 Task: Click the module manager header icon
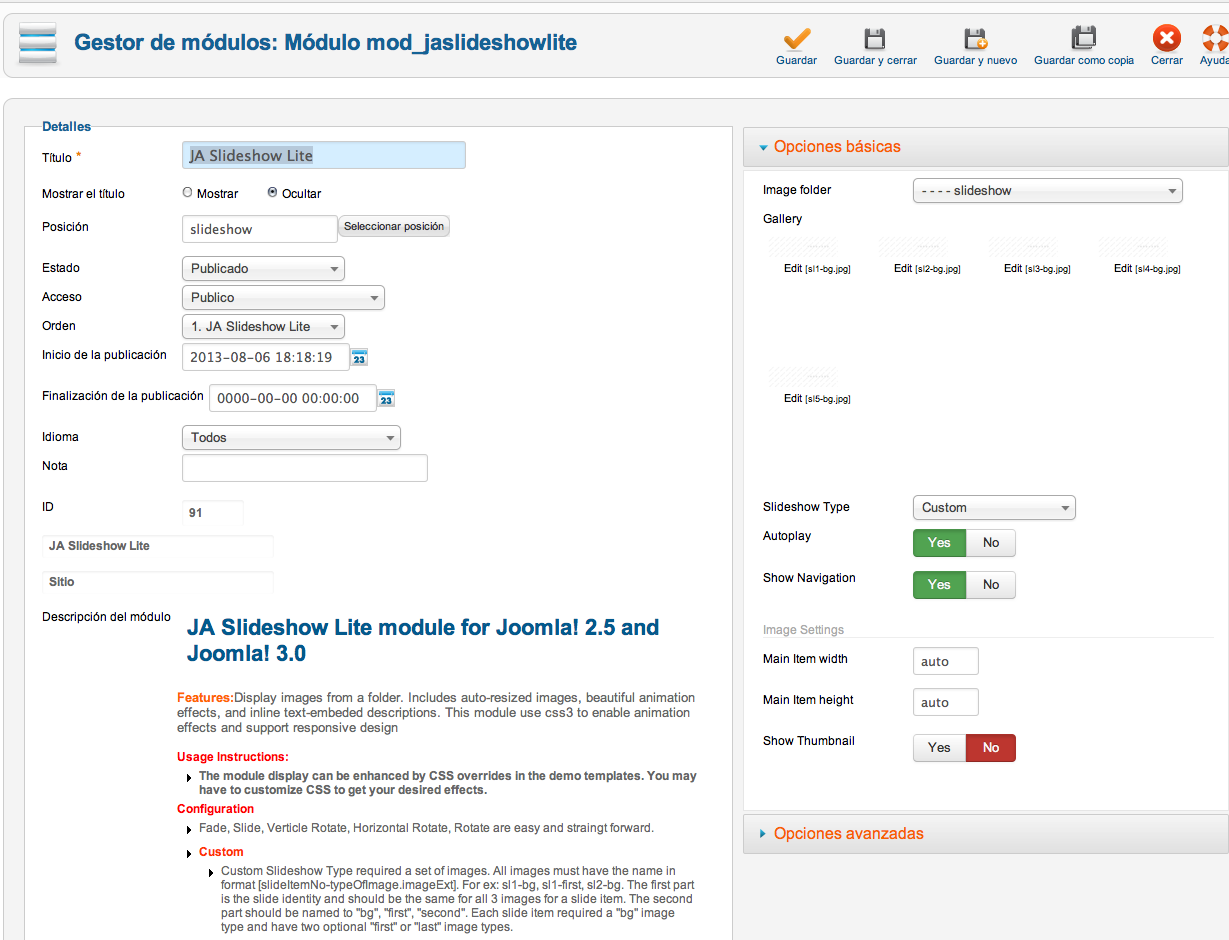pyautogui.click(x=37, y=43)
